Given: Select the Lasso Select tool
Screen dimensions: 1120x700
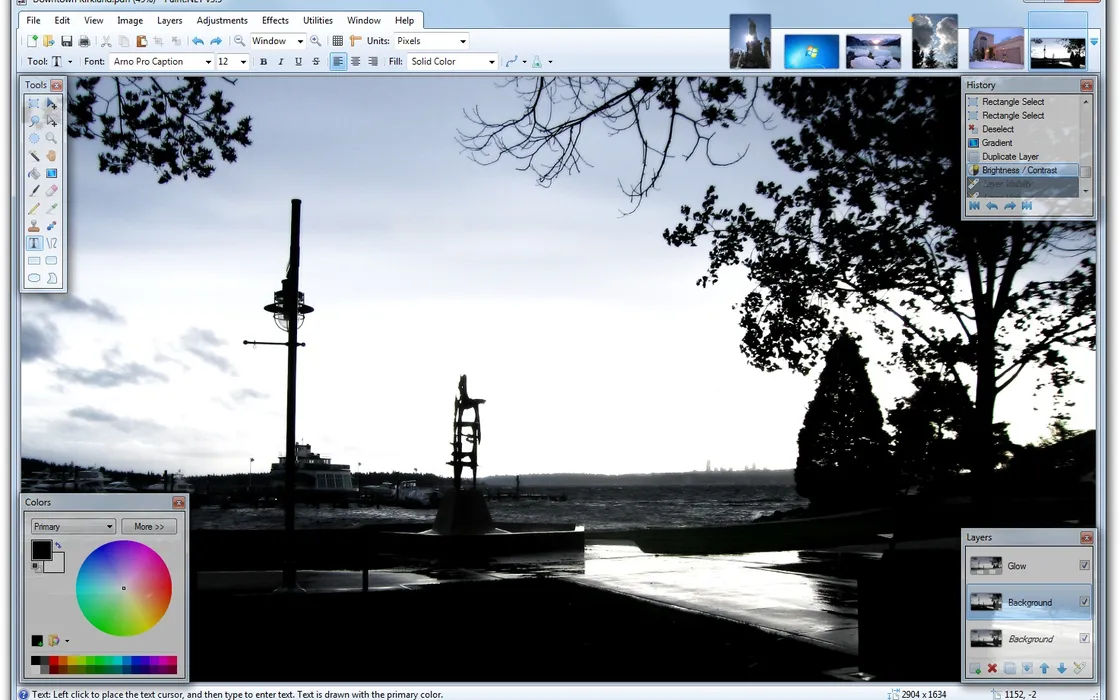Looking at the screenshot, I should click(34, 121).
